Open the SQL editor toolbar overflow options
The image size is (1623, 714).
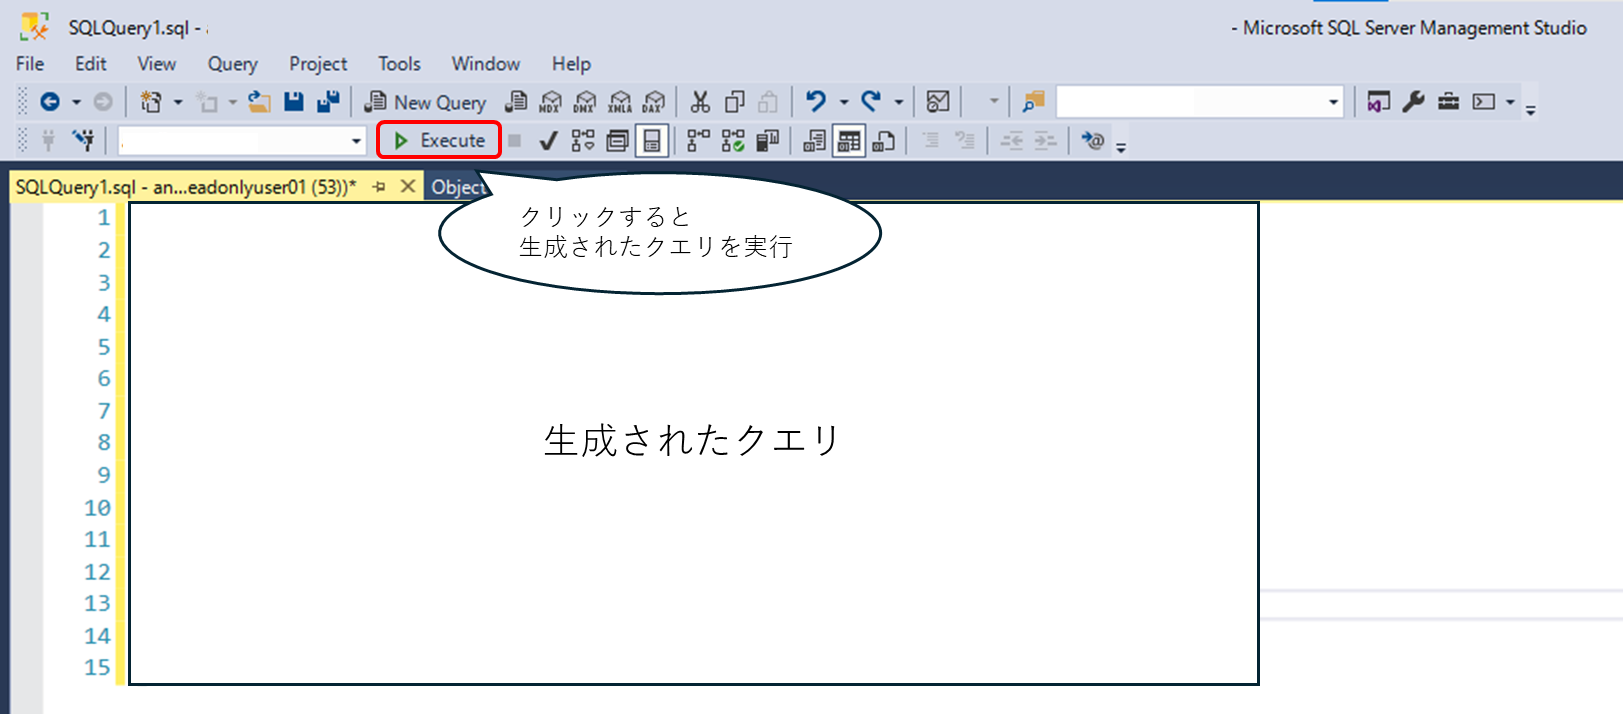1121,147
